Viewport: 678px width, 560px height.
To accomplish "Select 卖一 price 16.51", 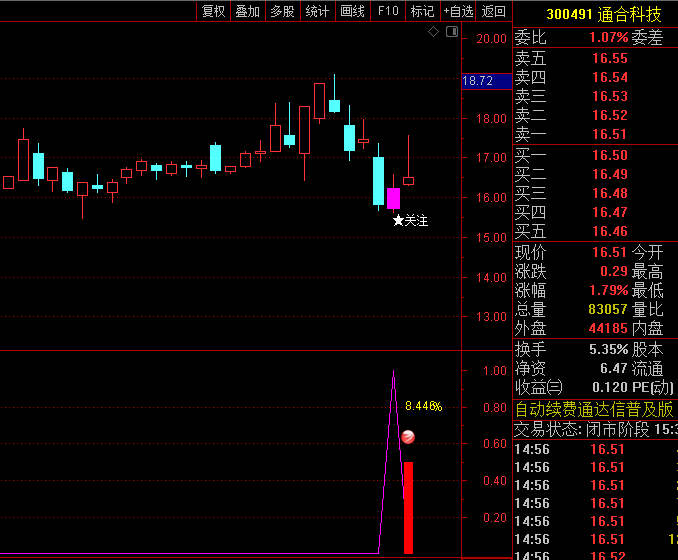I will point(610,134).
